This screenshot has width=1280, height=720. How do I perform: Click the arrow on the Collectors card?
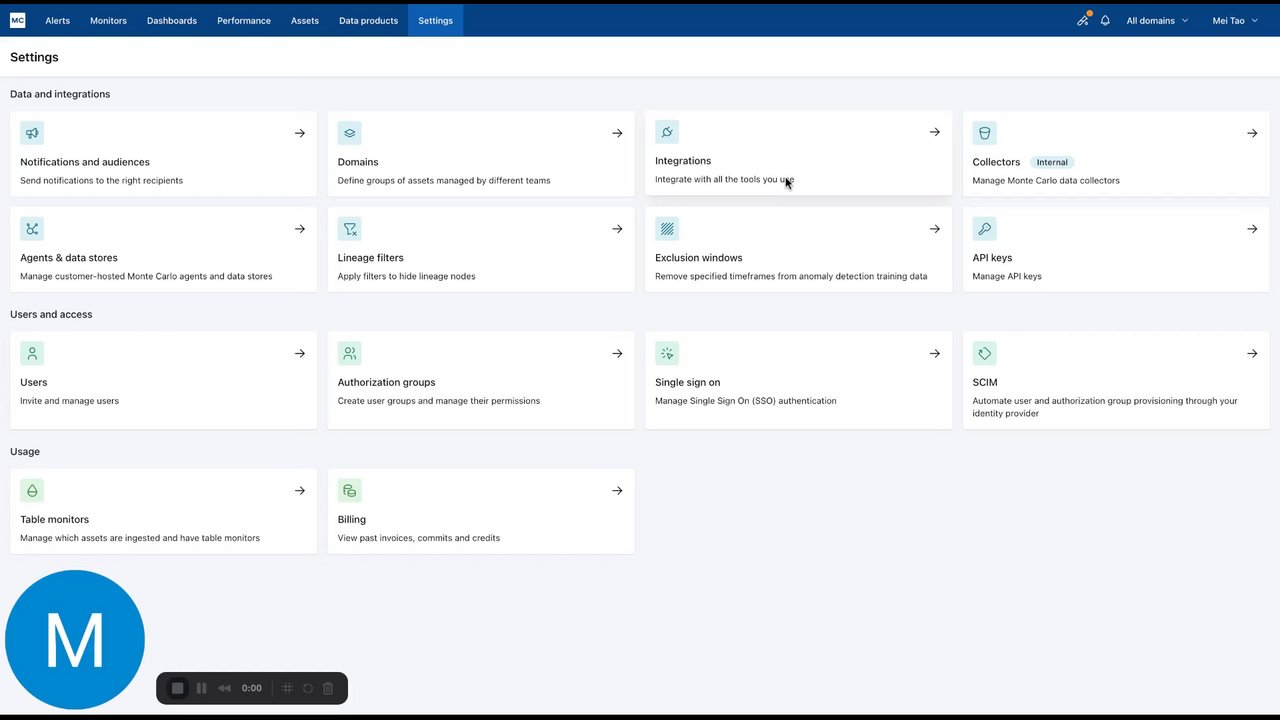tap(1252, 133)
